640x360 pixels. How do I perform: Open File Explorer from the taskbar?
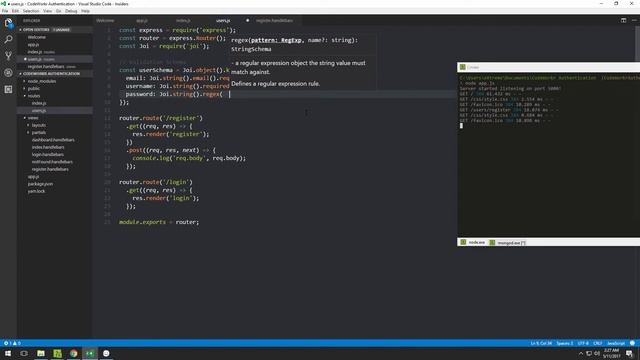click(x=41, y=353)
